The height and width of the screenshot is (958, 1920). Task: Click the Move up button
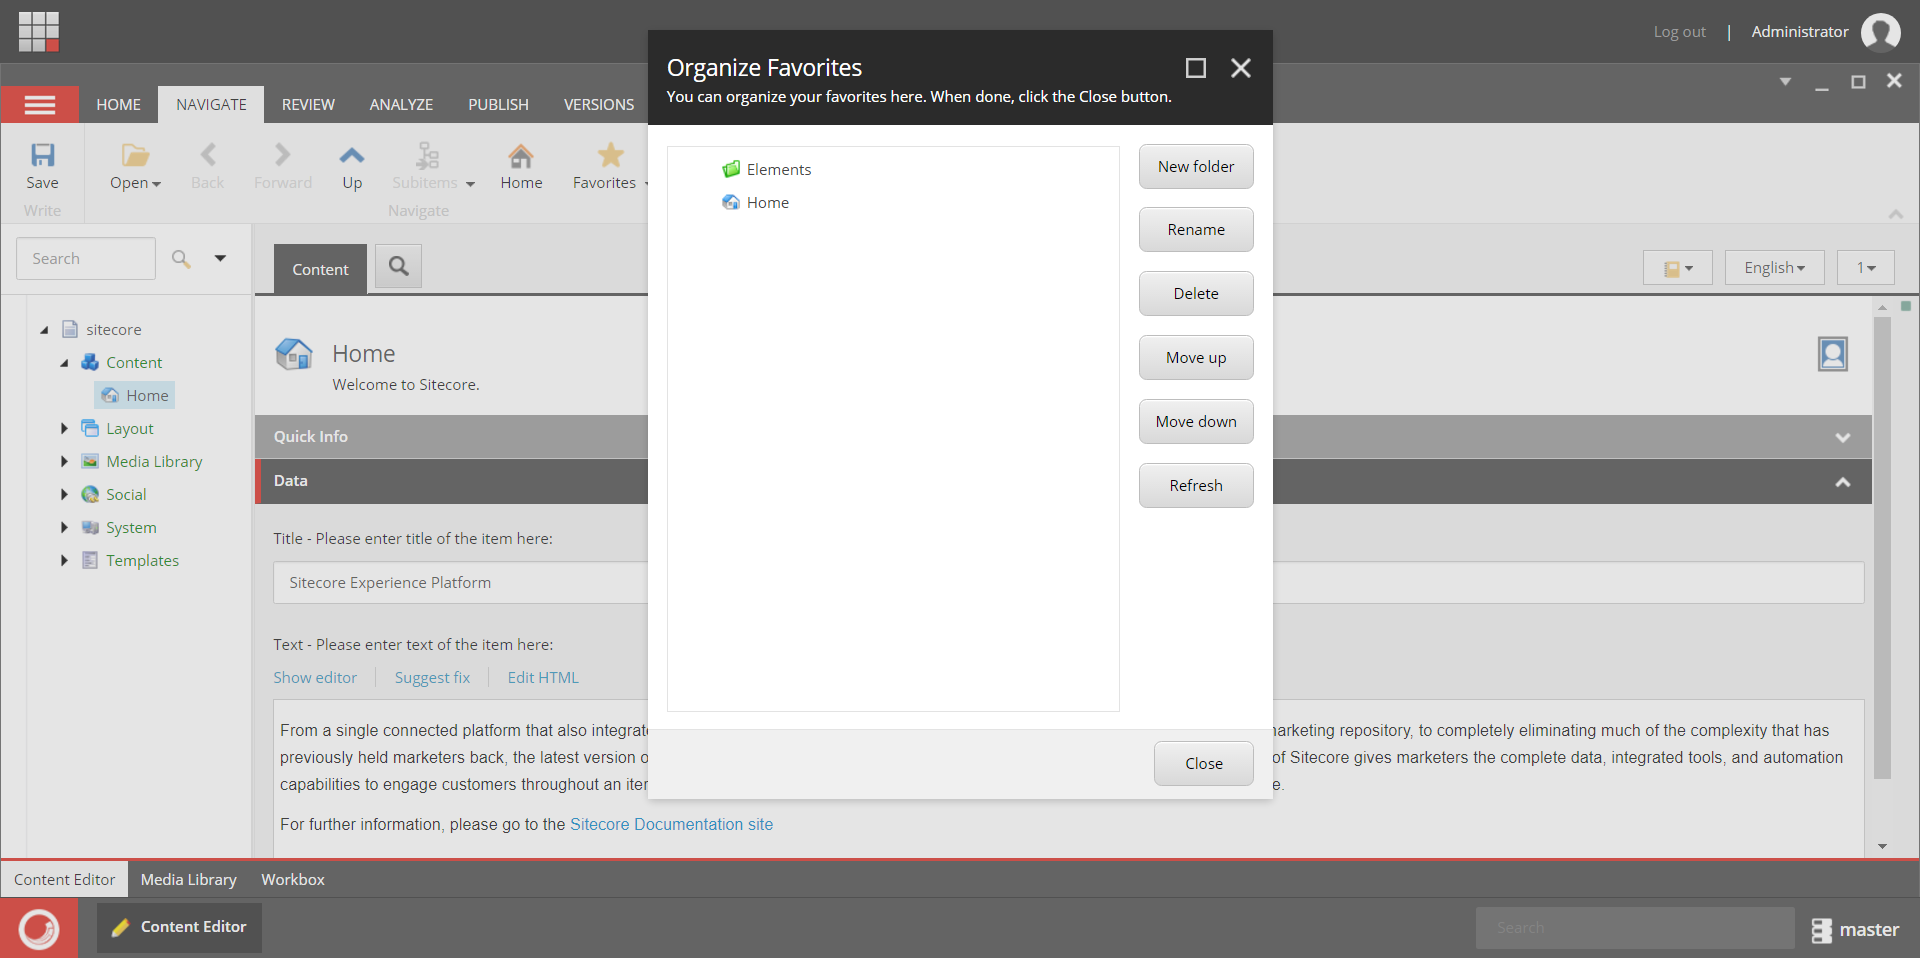pos(1196,358)
